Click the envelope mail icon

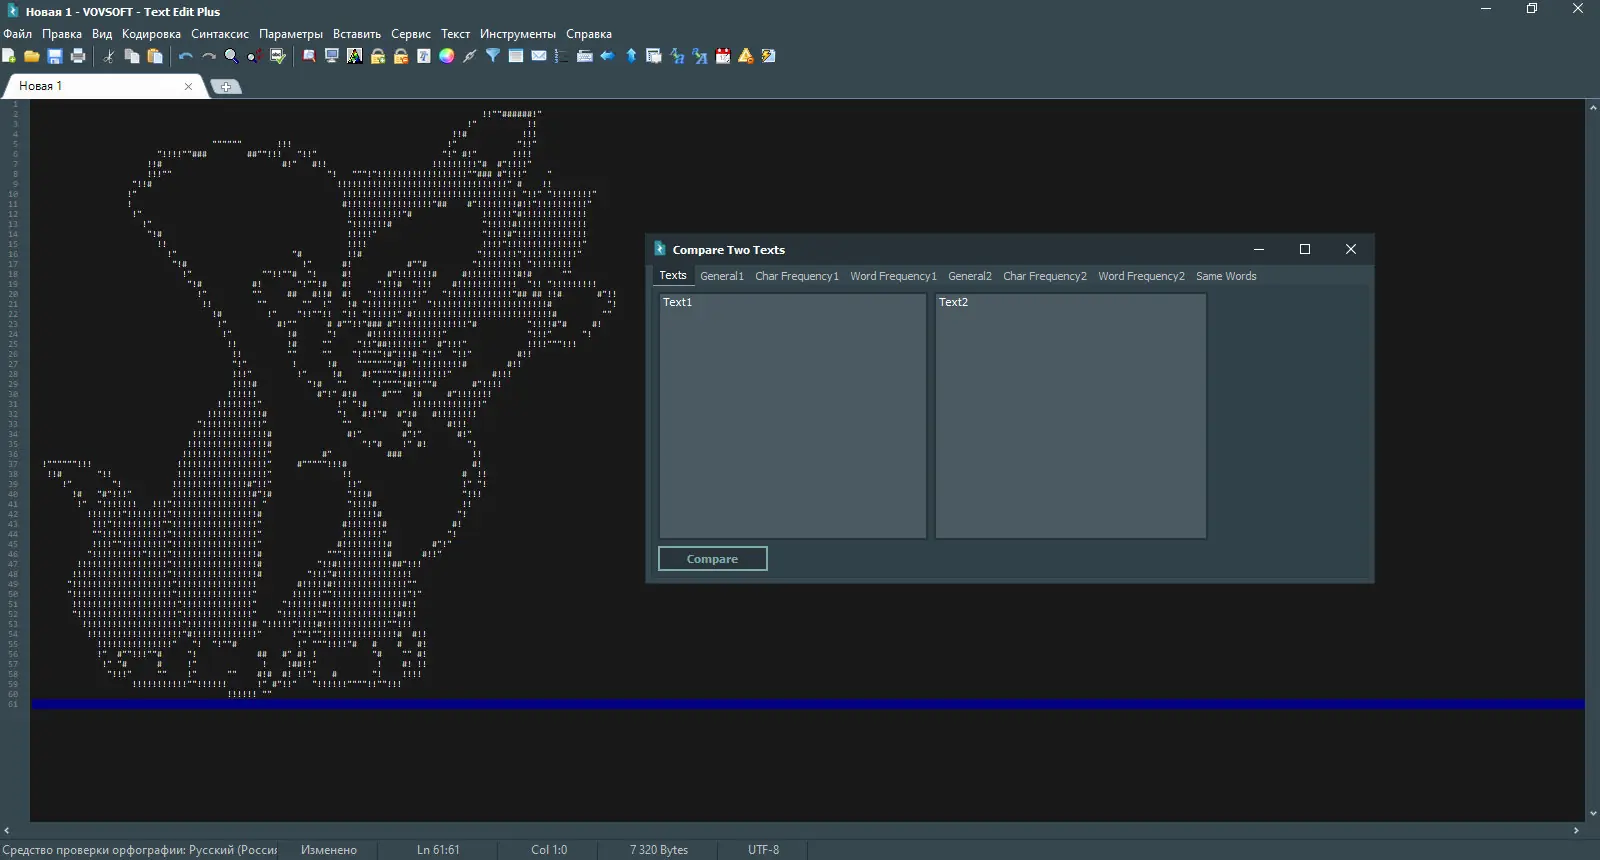pyautogui.click(x=539, y=56)
